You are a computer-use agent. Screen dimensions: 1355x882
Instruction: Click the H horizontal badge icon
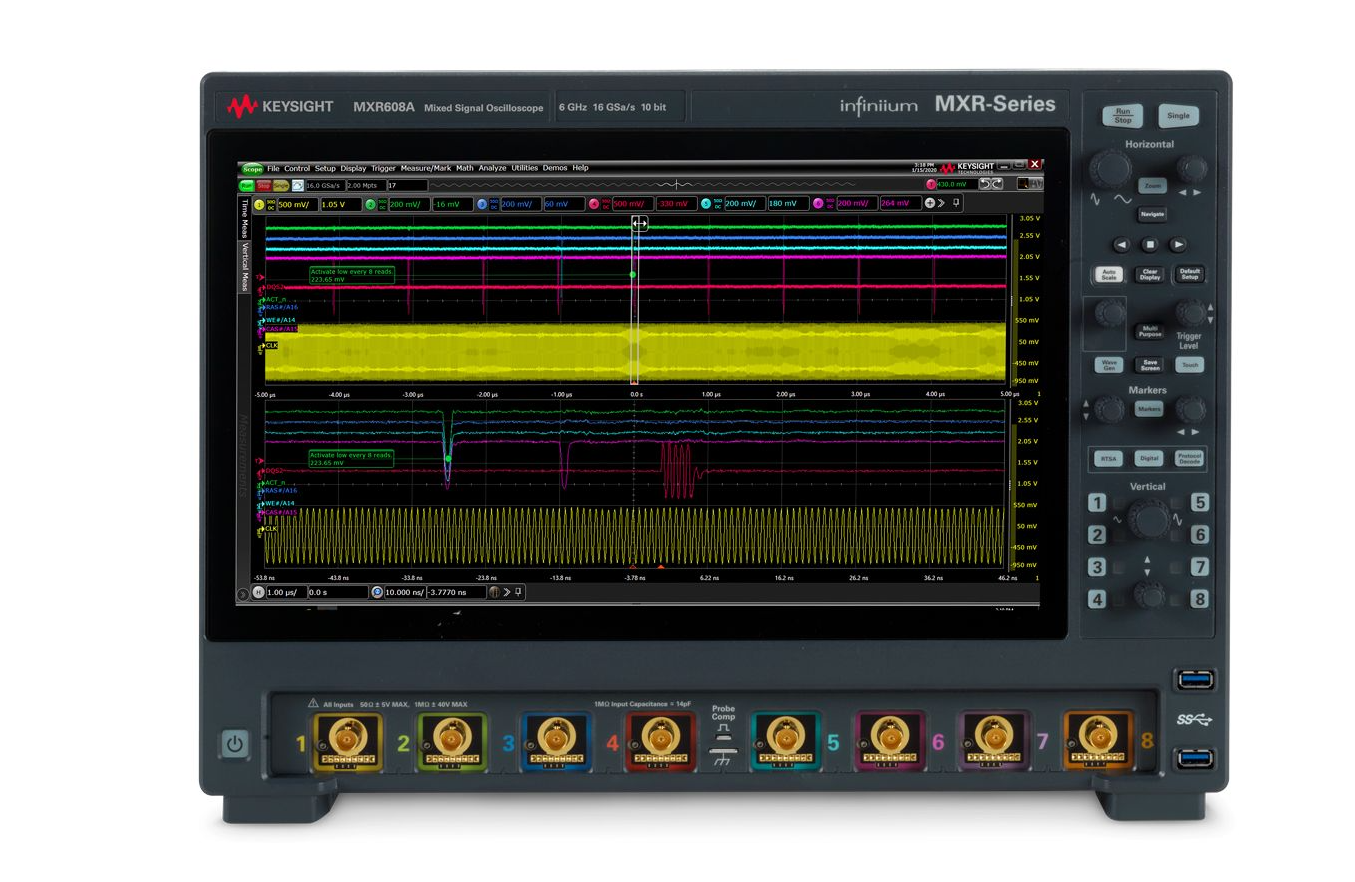click(x=258, y=592)
